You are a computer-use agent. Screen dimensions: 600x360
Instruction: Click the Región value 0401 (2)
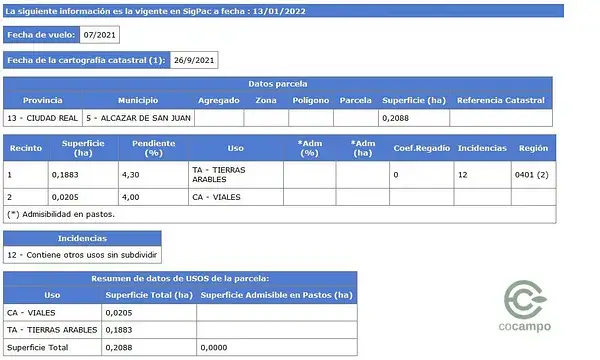tap(533, 175)
